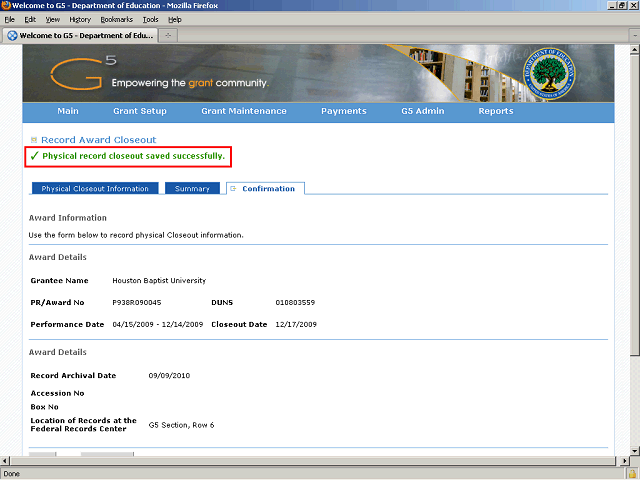This screenshot has width=640, height=480.
Task: Click the icon beside Record Award Closeout
Action: (34, 140)
